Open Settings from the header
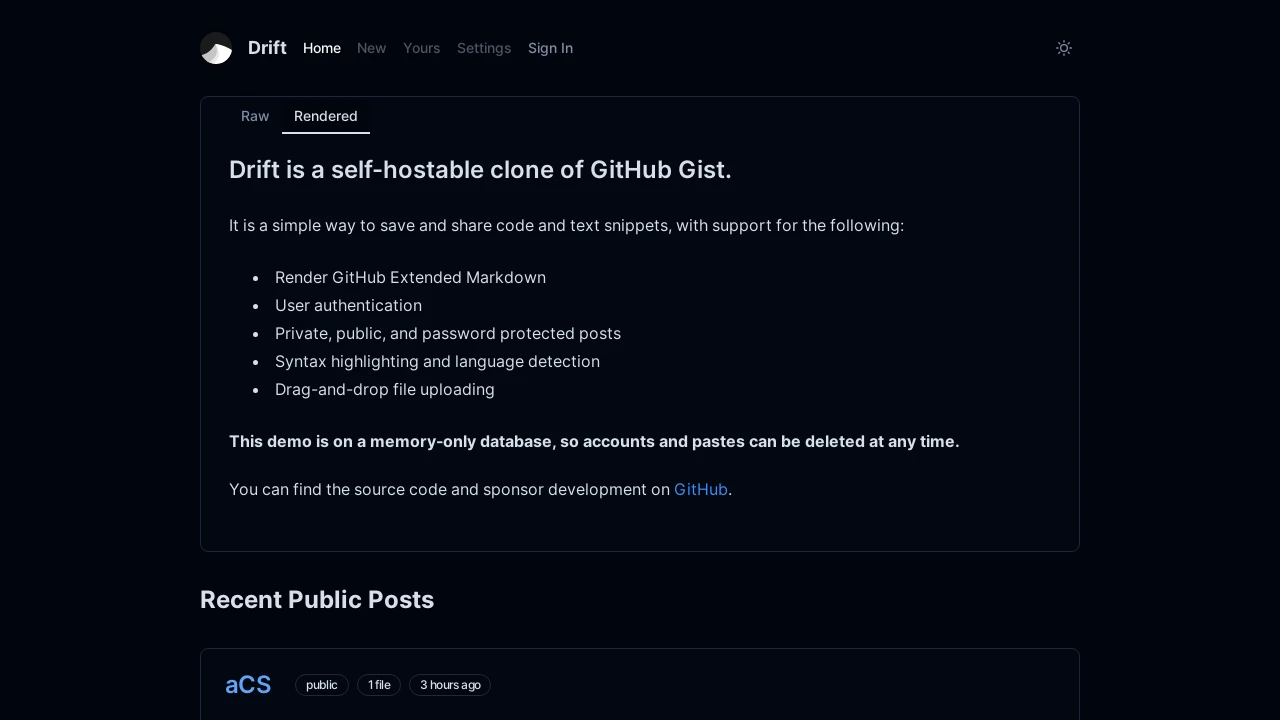 [x=484, y=48]
